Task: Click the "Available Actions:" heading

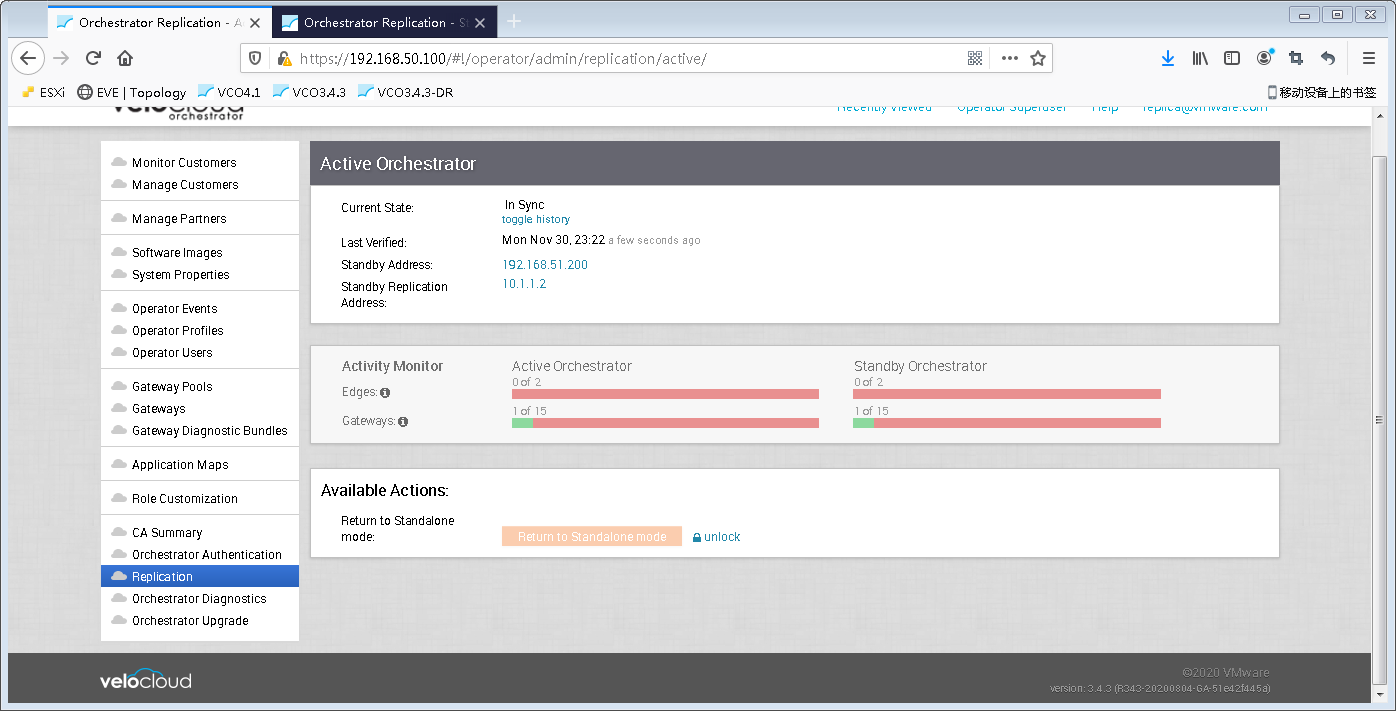Action: 385,491
